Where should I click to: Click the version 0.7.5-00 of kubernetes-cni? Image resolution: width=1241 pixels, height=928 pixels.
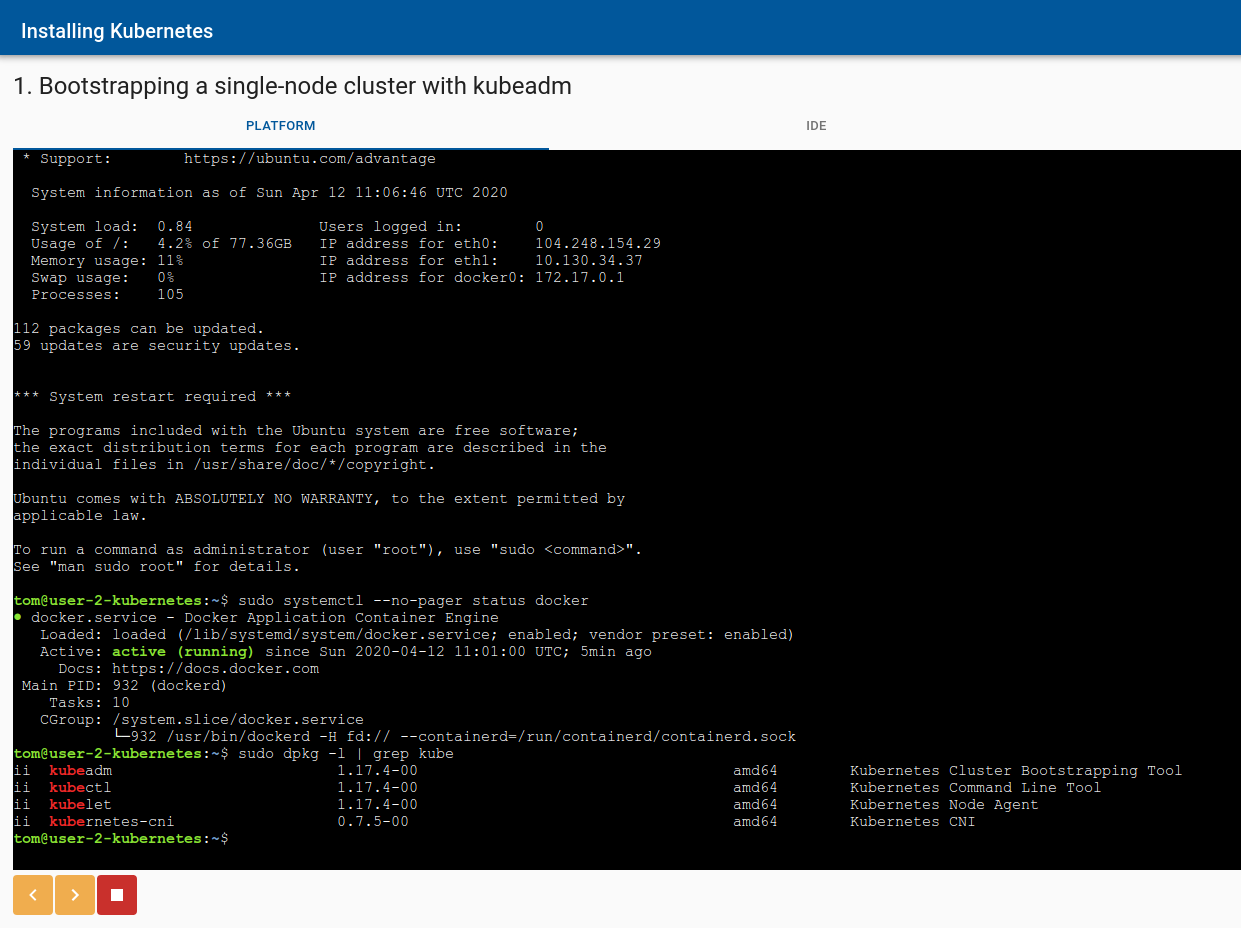[373, 821]
